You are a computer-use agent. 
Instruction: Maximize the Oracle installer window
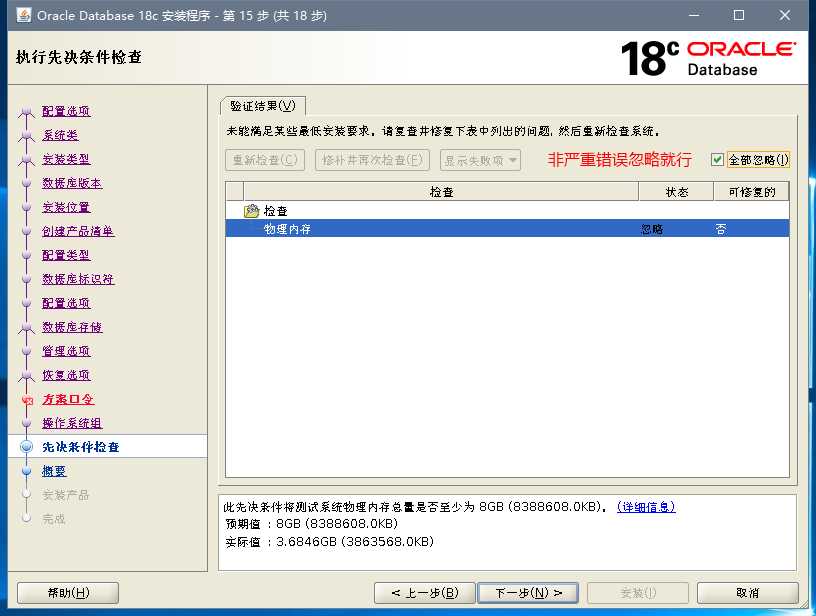738,15
